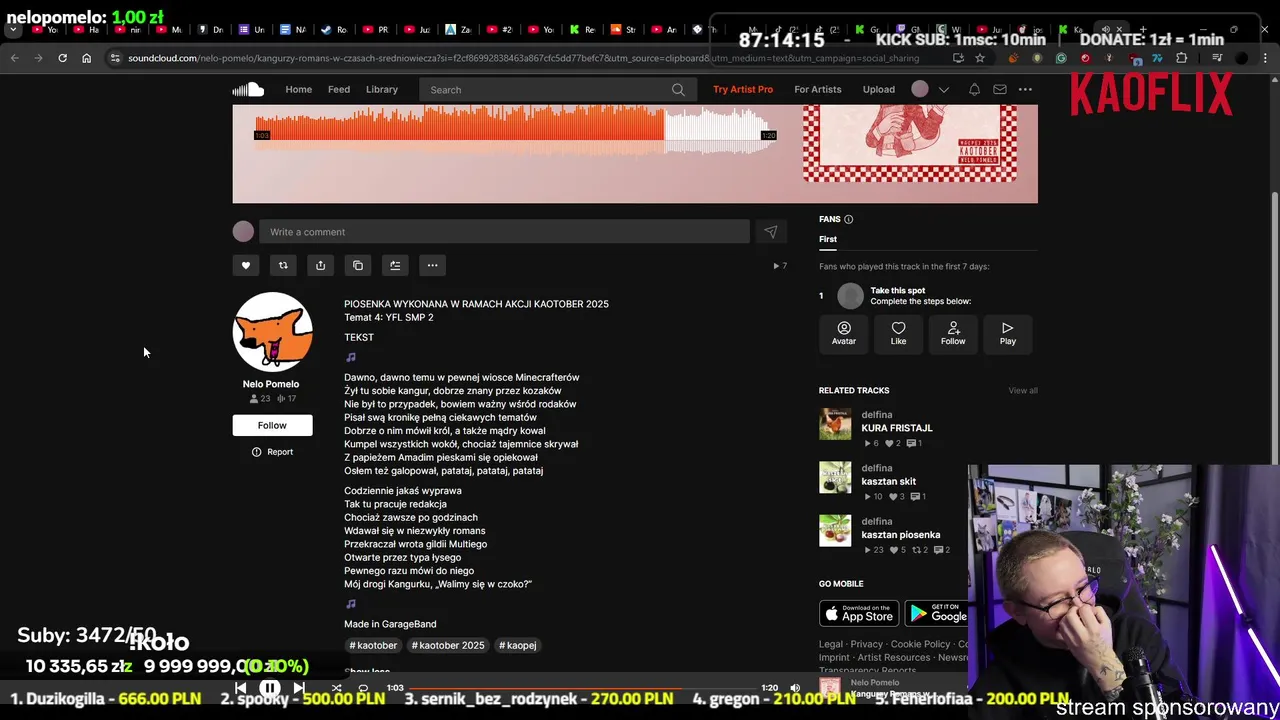Click the Upload link in header

coord(879,90)
